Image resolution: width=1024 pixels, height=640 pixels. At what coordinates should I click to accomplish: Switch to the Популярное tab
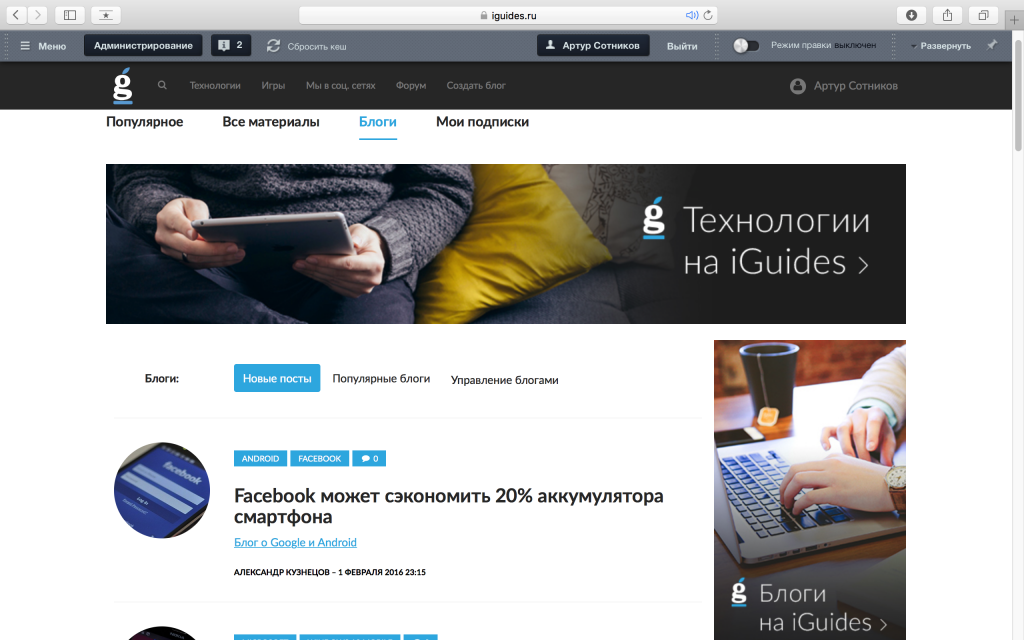[144, 121]
